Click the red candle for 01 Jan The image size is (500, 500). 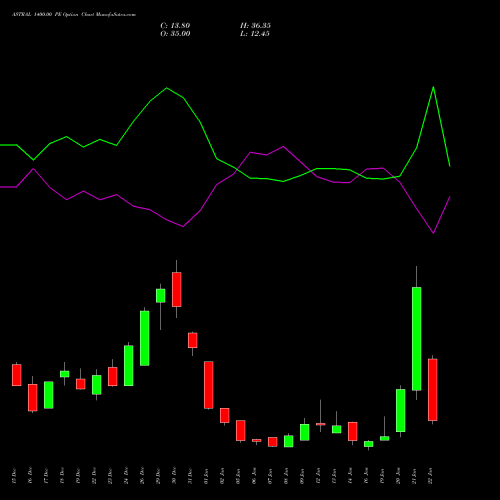pos(209,385)
